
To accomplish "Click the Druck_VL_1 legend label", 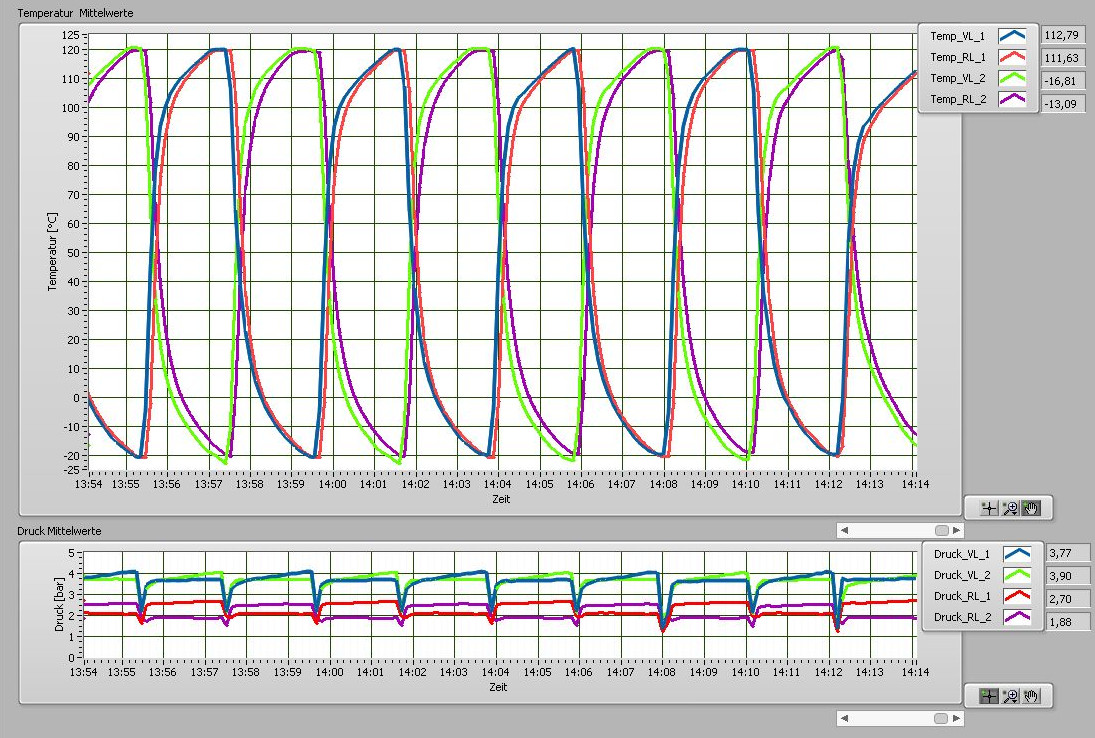I will coord(962,554).
